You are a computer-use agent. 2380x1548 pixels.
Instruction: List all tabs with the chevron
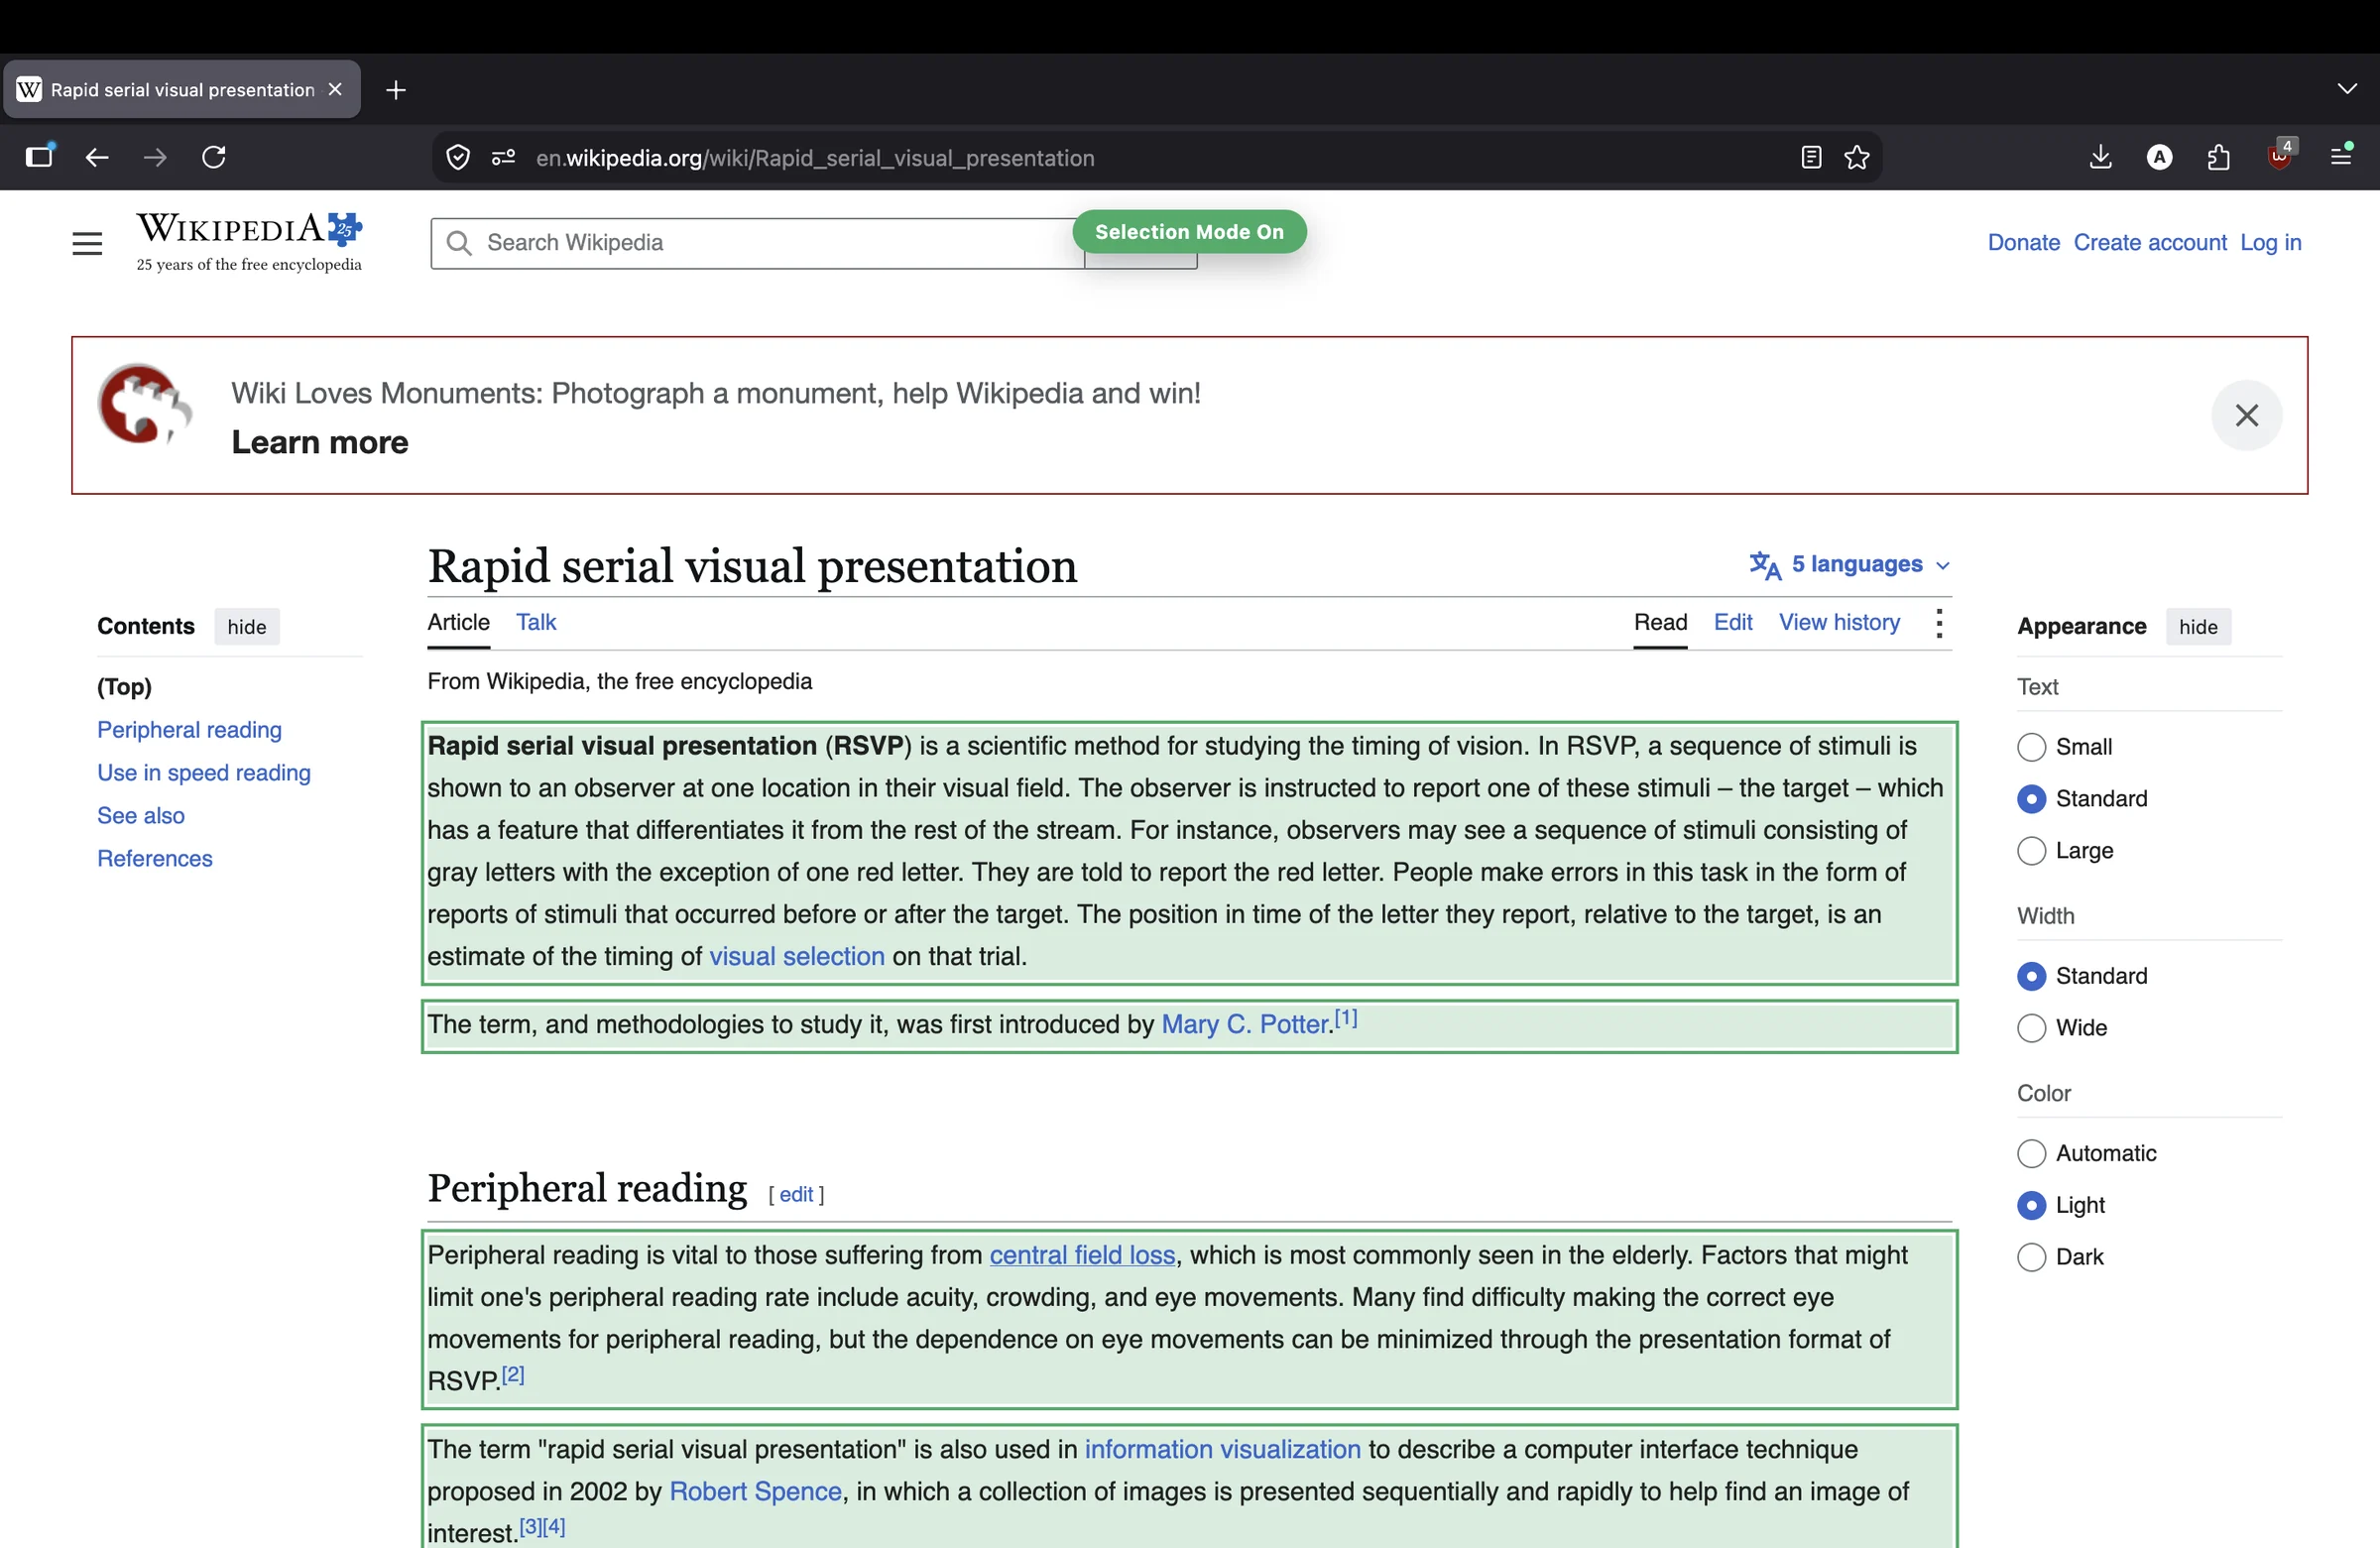2347,89
